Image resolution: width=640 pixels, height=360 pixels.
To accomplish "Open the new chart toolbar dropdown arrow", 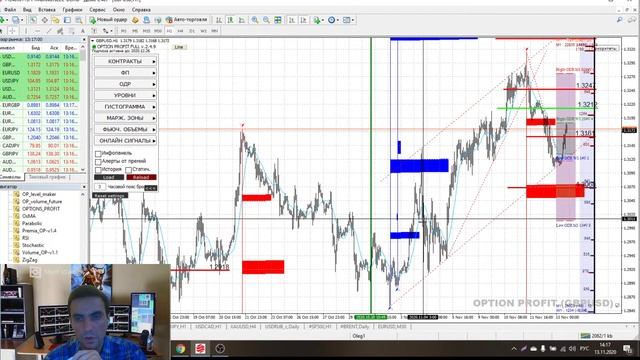I will click(7, 20).
